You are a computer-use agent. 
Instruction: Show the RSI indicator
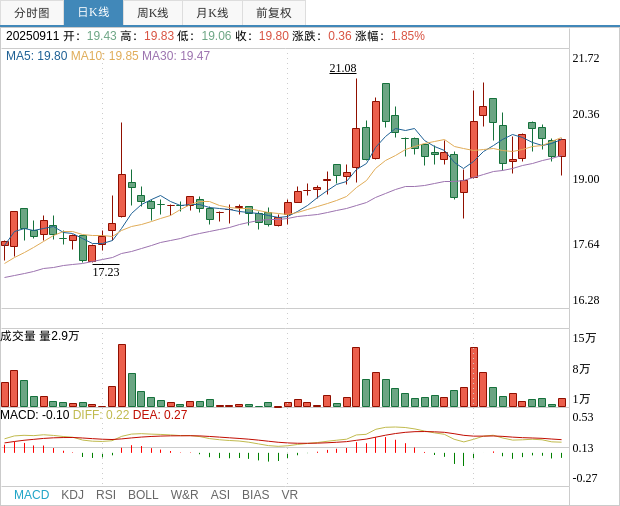point(106,495)
